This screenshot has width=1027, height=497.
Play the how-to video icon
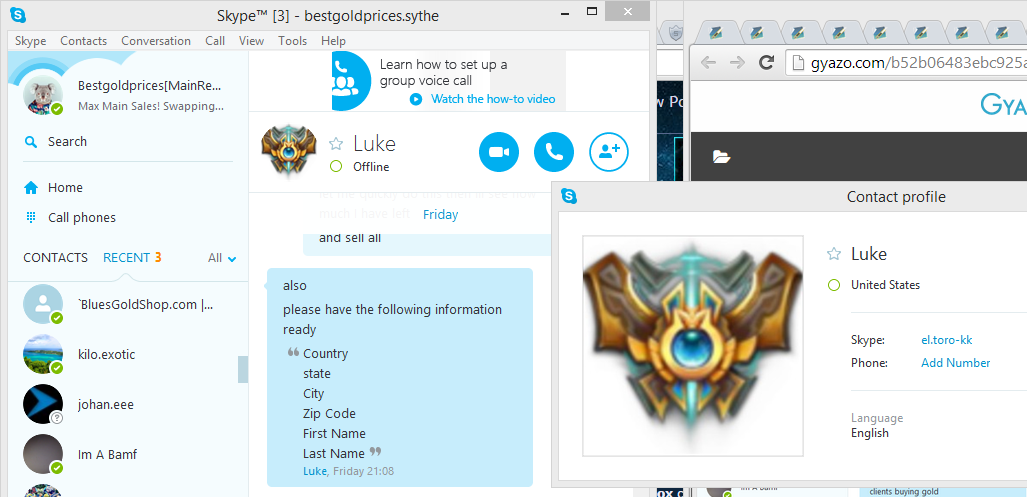416,99
